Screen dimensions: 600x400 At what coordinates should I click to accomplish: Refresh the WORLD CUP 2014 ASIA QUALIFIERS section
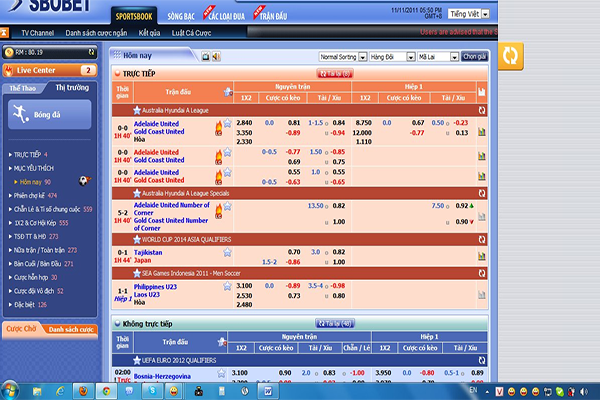coord(482,240)
